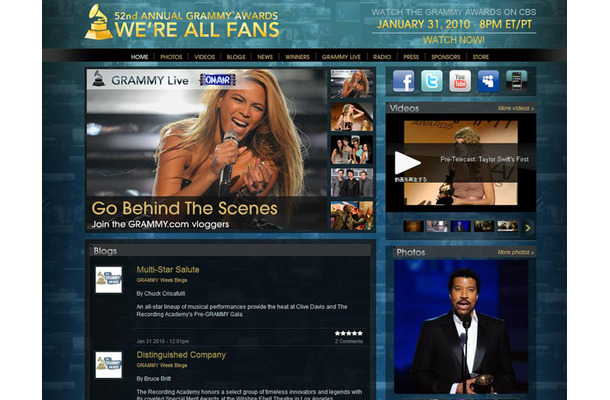This screenshot has width=610, height=400.
Task: Click the GRAMMY gramophone logo in header
Action: pyautogui.click(x=98, y=22)
